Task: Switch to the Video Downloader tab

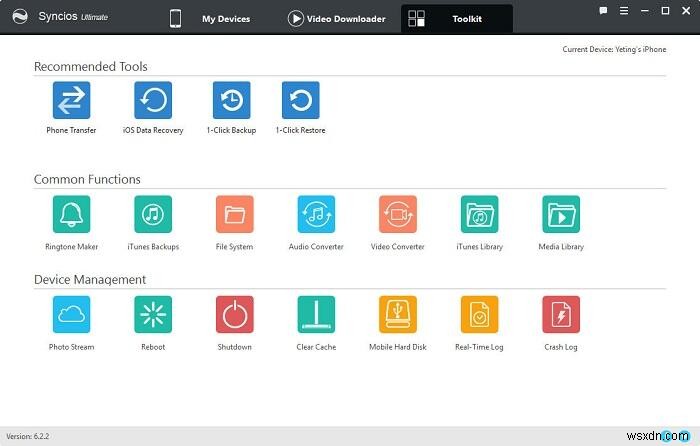Action: [x=337, y=19]
